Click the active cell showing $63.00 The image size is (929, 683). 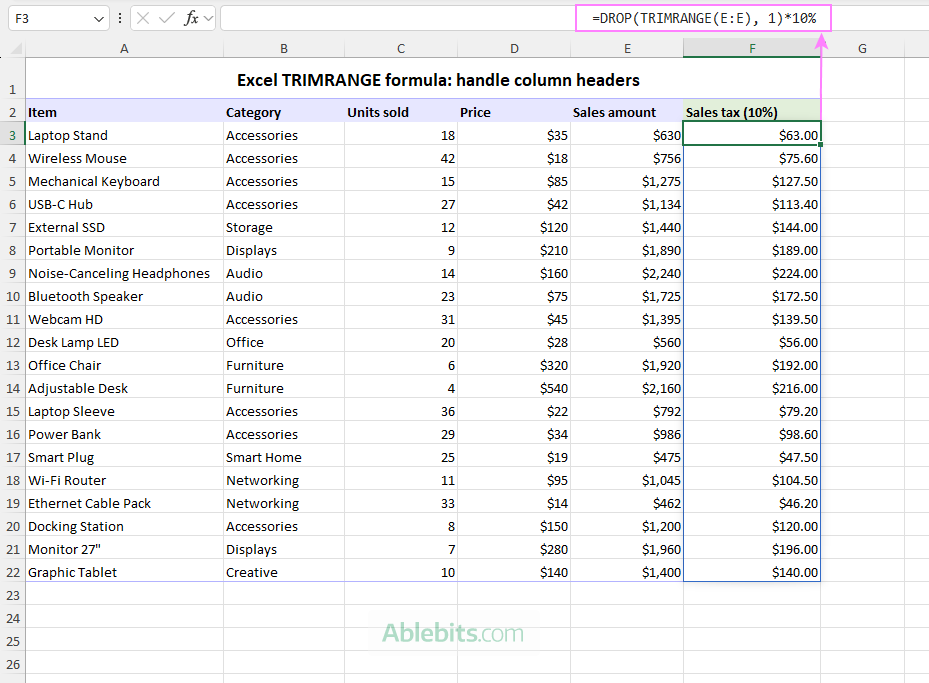point(751,135)
